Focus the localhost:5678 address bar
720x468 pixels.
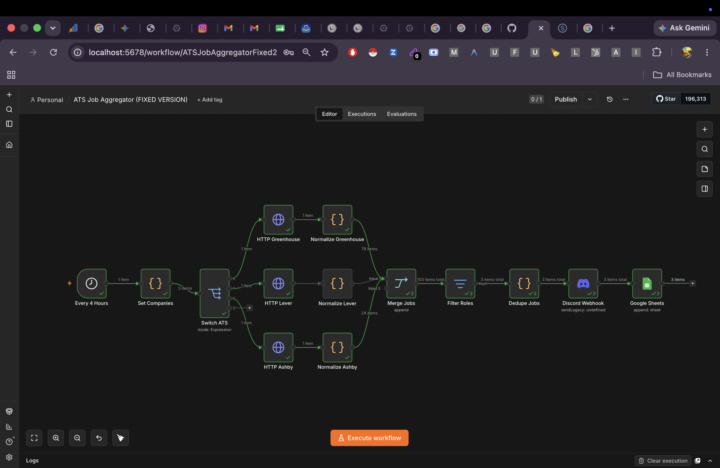[x=183, y=52]
